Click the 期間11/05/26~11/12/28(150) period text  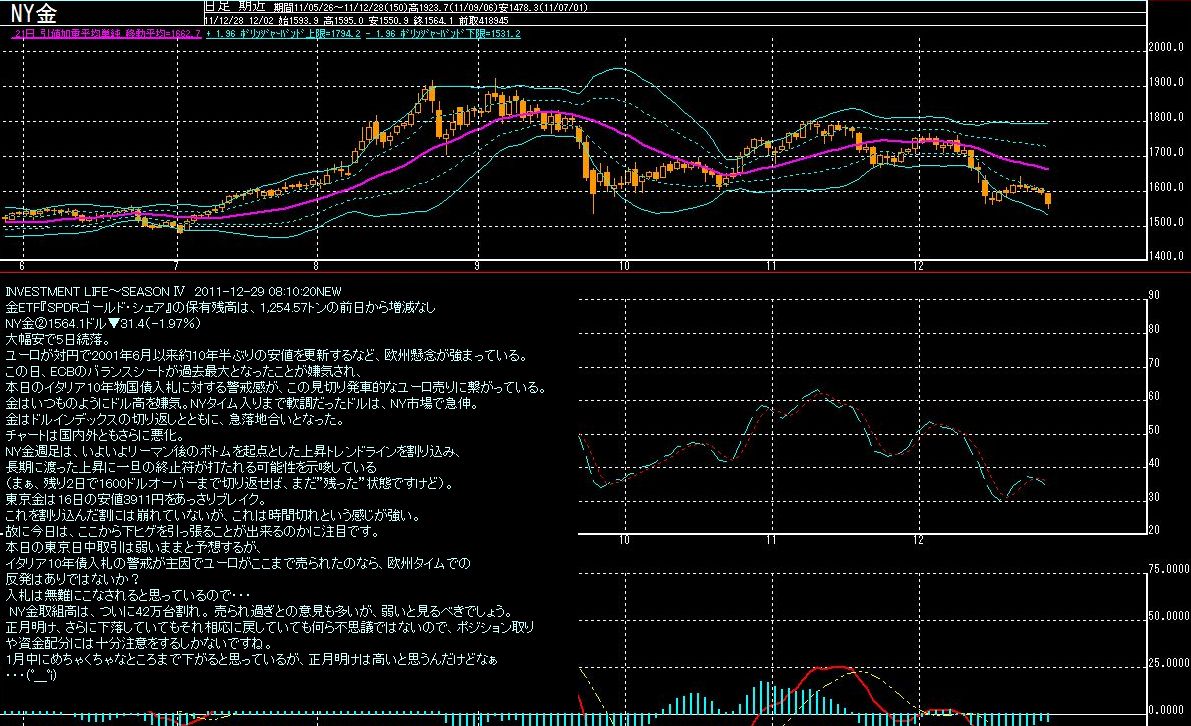click(340, 8)
